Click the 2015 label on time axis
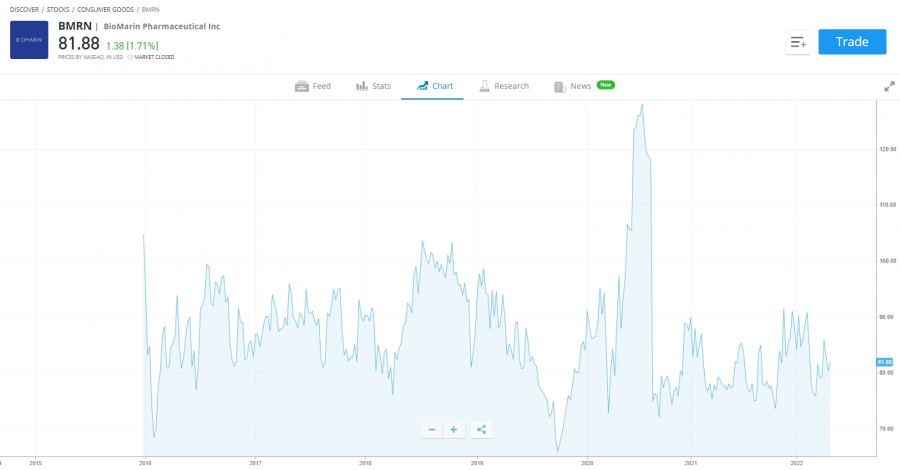This screenshot has height=470, width=900. click(x=36, y=463)
